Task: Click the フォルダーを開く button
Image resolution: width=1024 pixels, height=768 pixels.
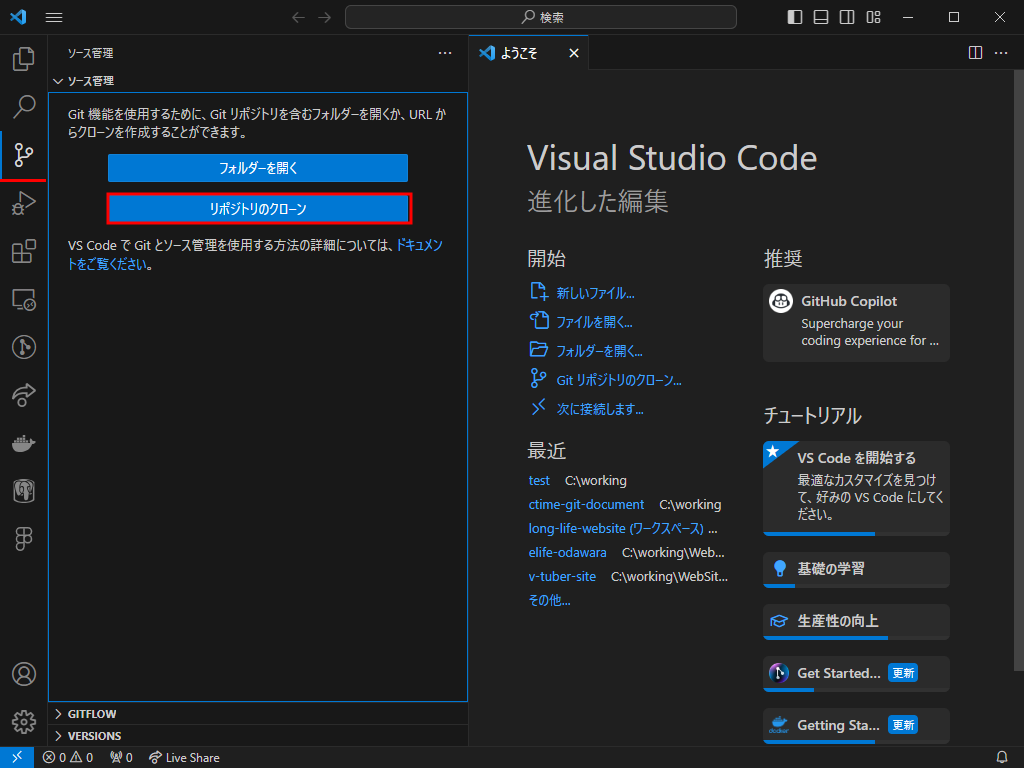Action: (258, 168)
